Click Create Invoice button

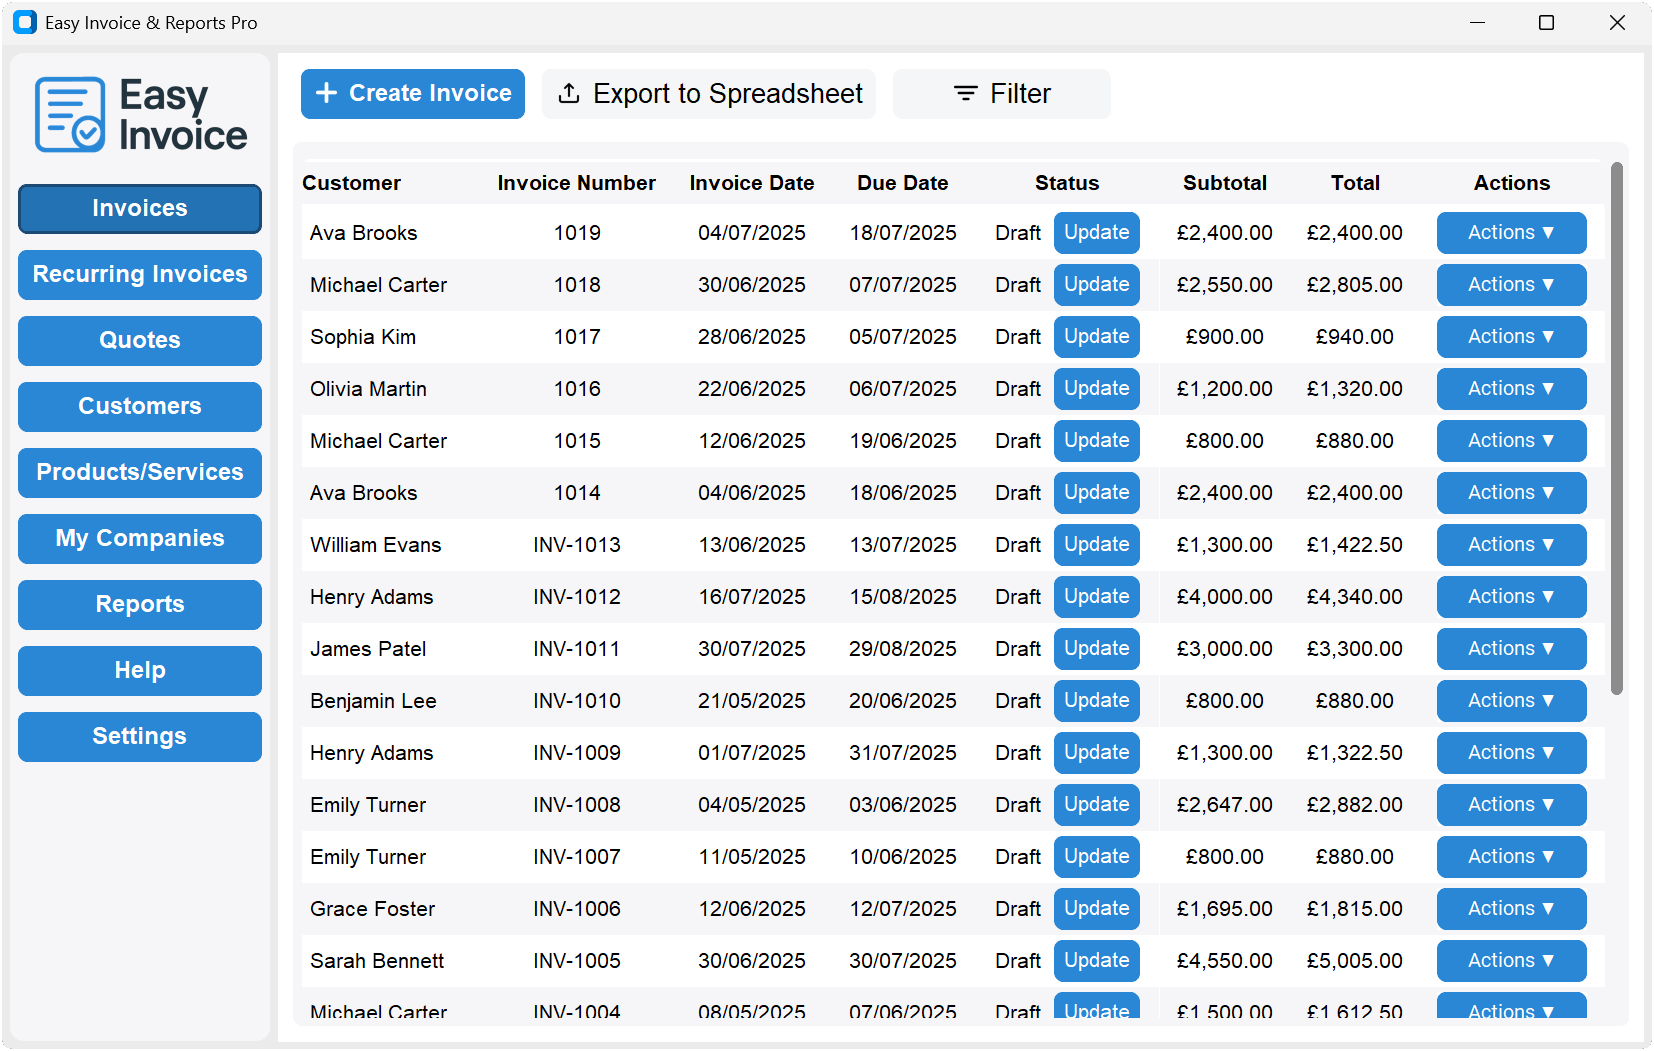pos(413,94)
